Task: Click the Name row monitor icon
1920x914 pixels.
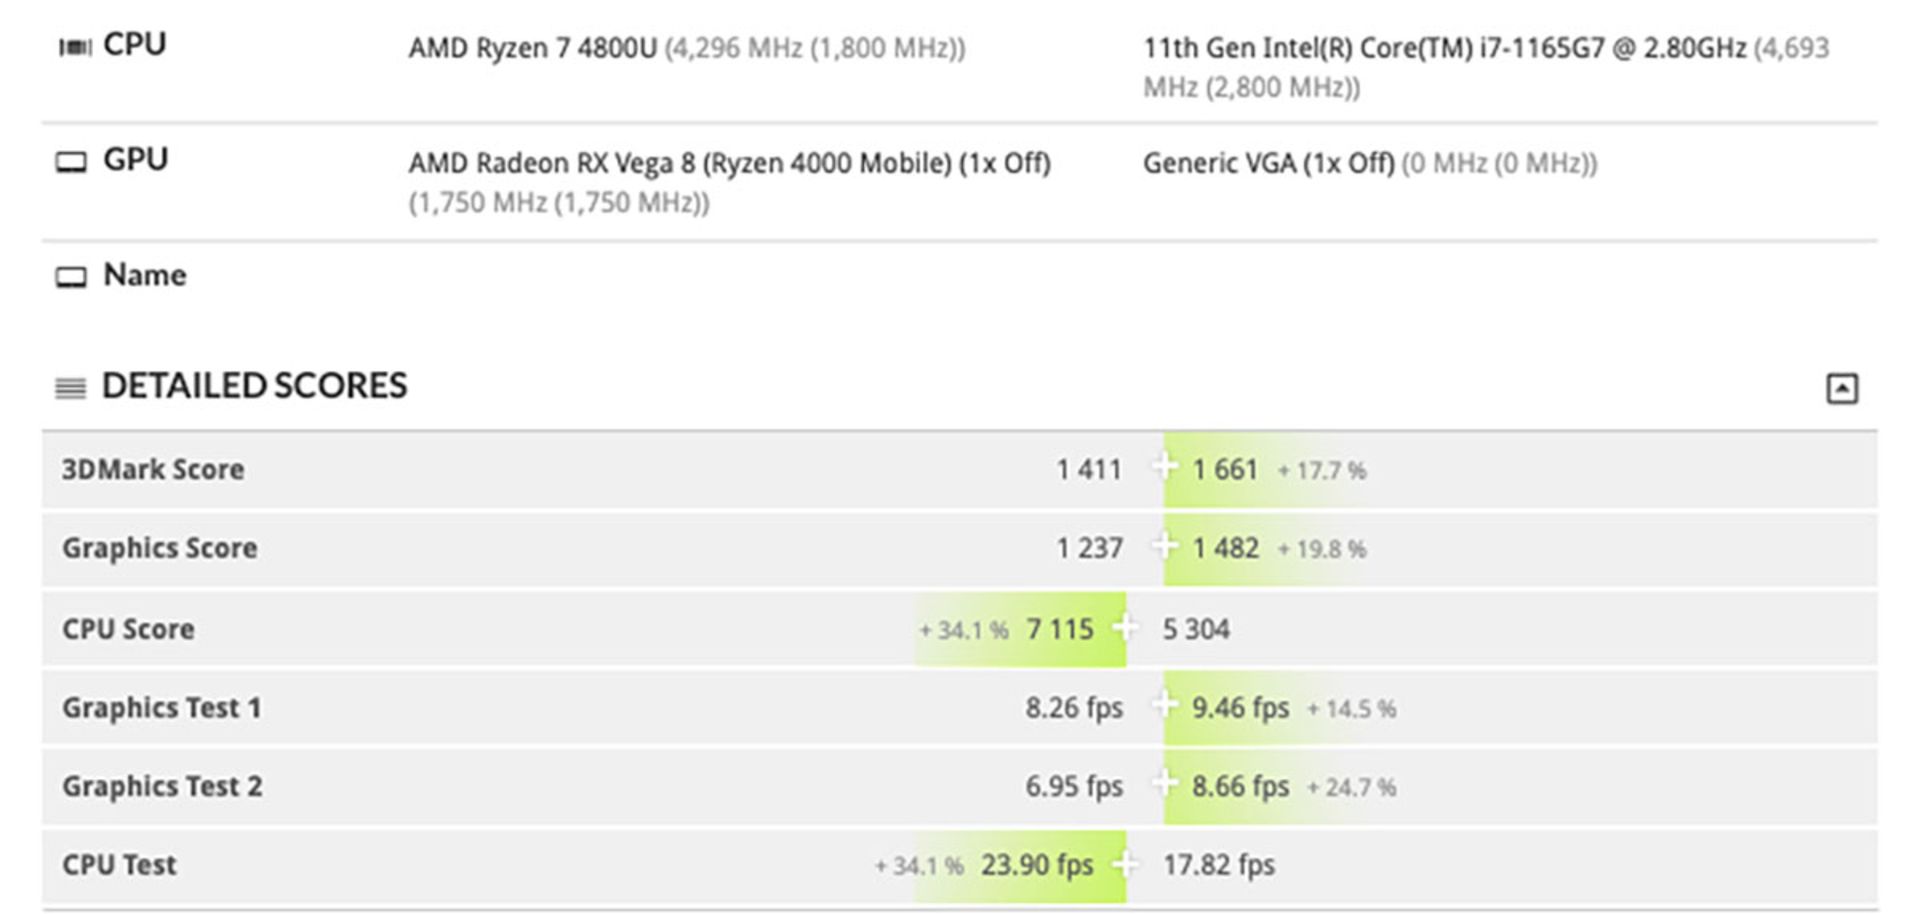Action: 71,277
